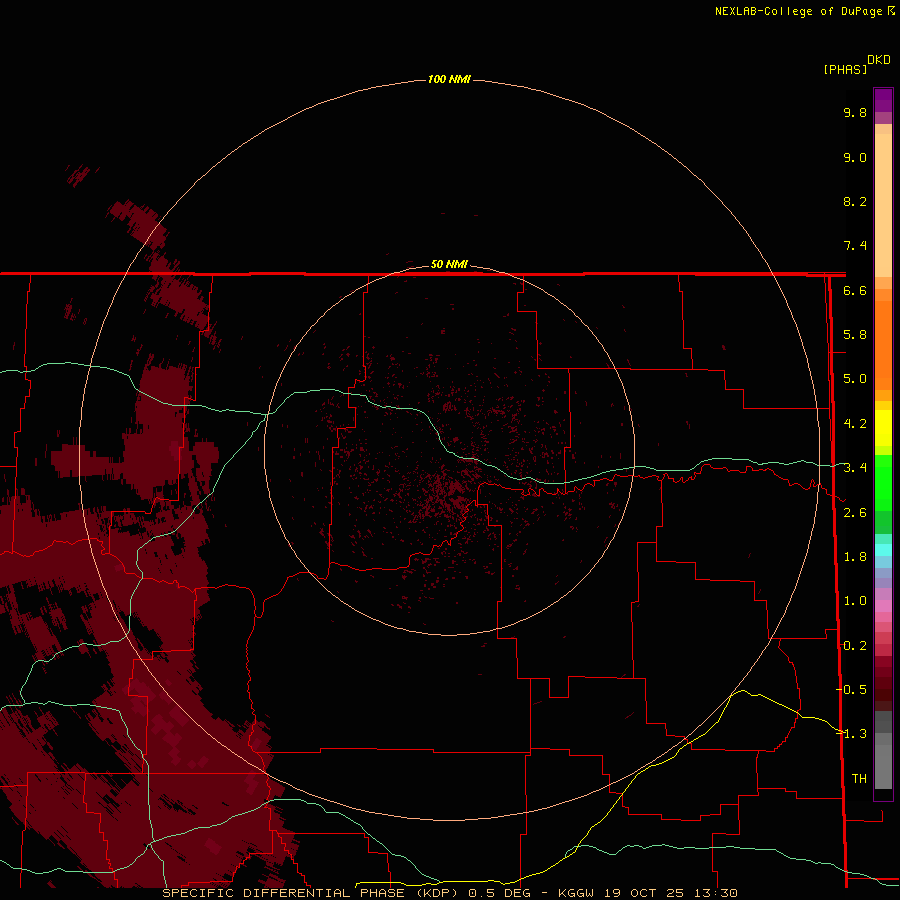Click the KGGW station identifier
This screenshot has width=900, height=900.
pyautogui.click(x=576, y=893)
